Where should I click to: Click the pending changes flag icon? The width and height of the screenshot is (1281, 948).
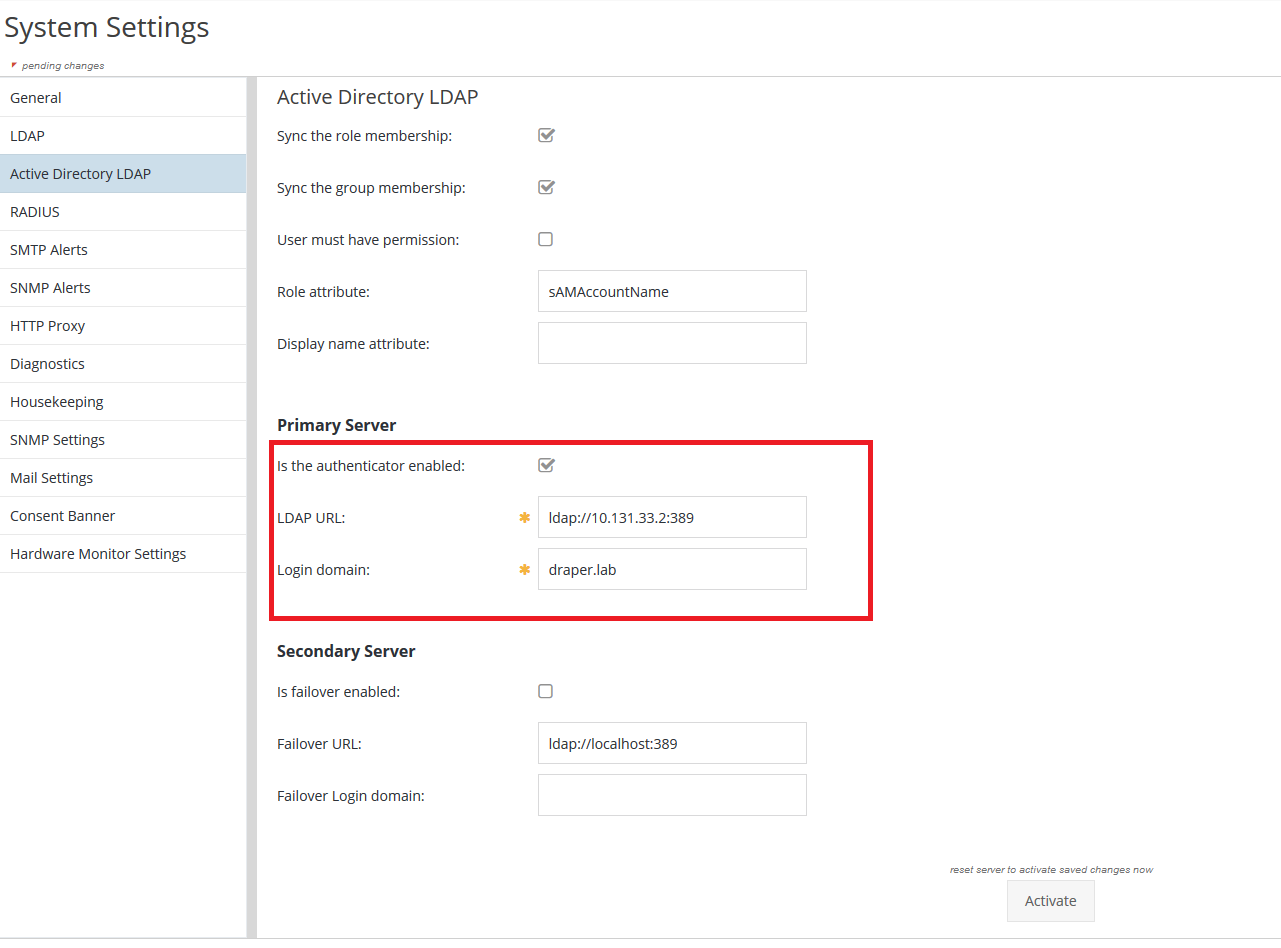[13, 65]
